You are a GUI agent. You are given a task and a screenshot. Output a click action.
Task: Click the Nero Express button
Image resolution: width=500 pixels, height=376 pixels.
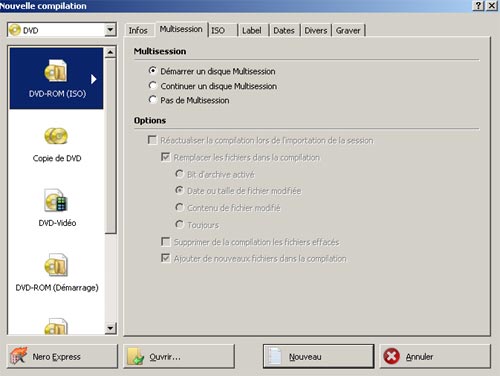[x=62, y=356]
